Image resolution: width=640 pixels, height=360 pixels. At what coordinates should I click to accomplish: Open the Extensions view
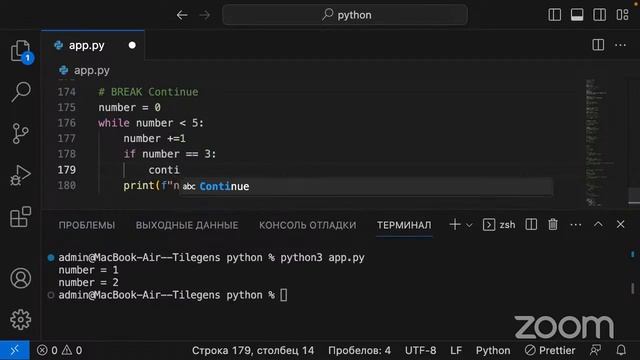tap(20, 216)
